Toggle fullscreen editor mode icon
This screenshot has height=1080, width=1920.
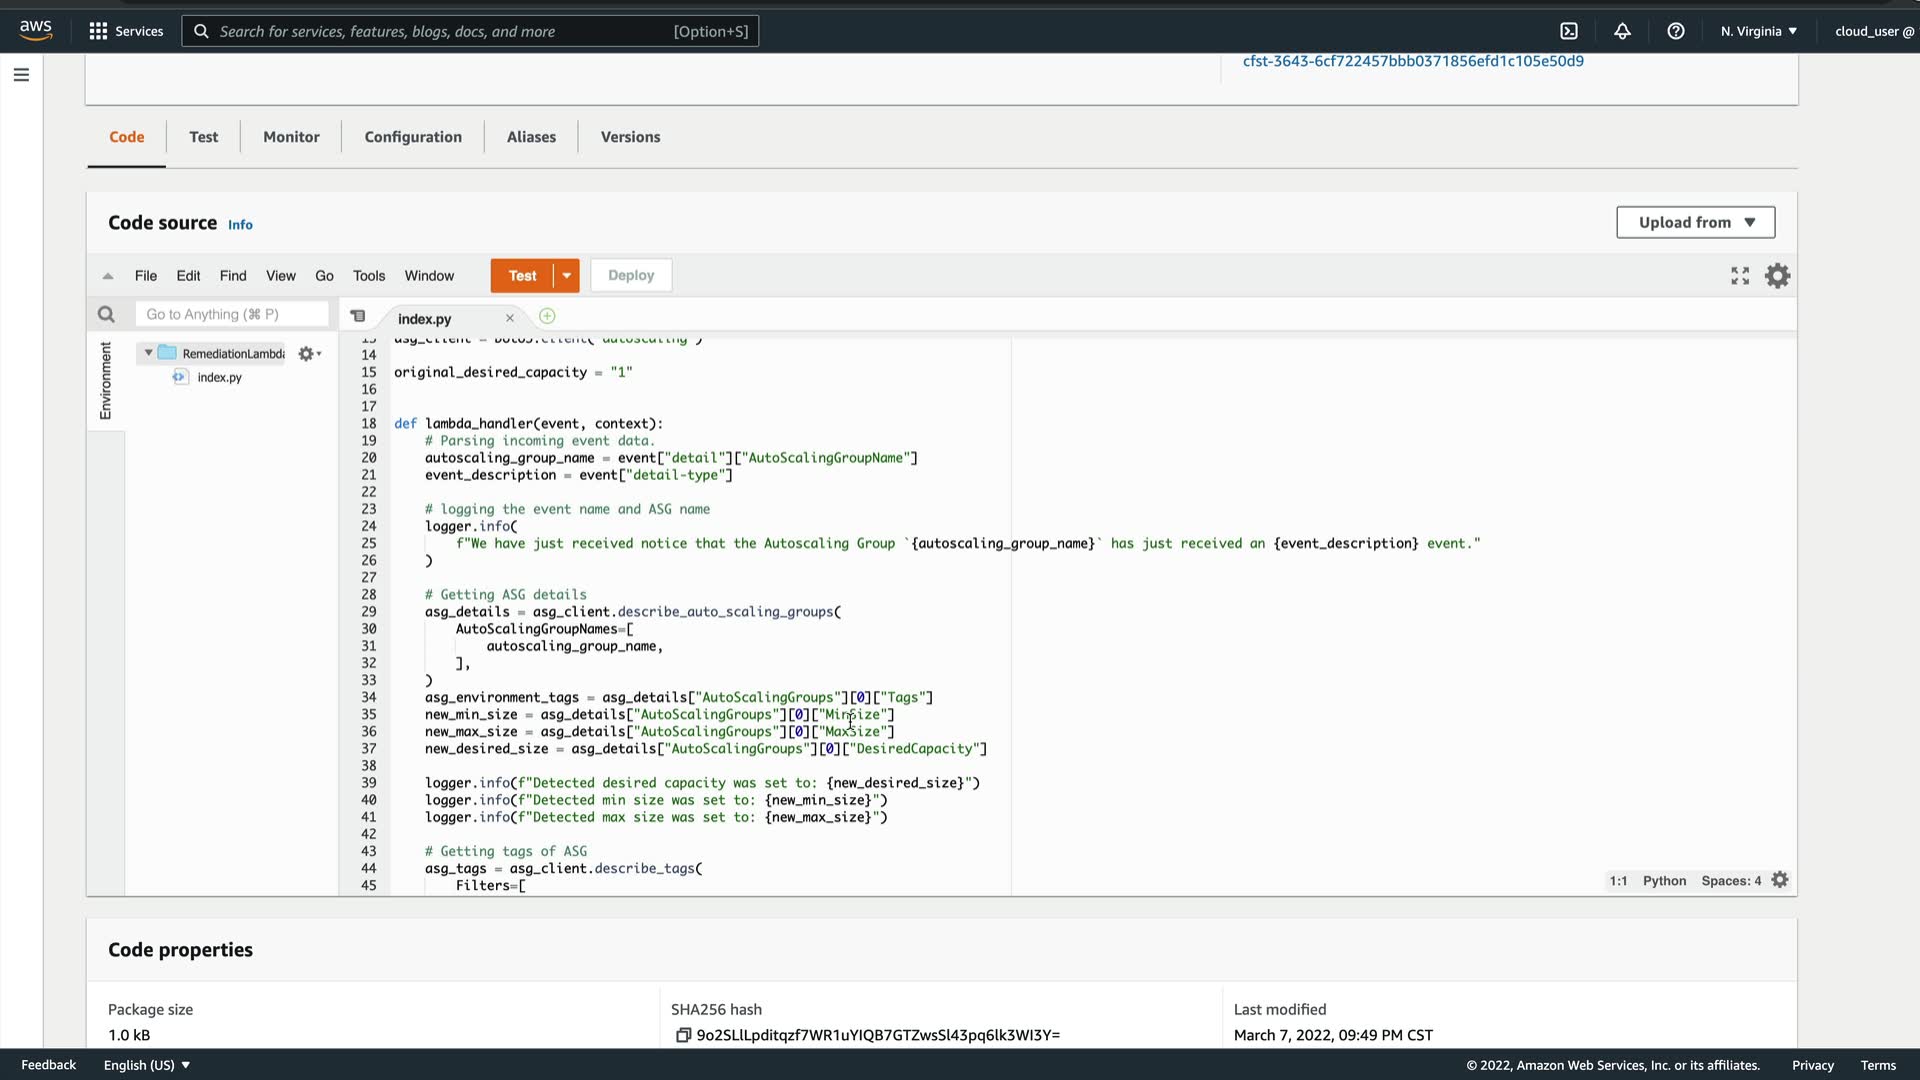coord(1740,276)
